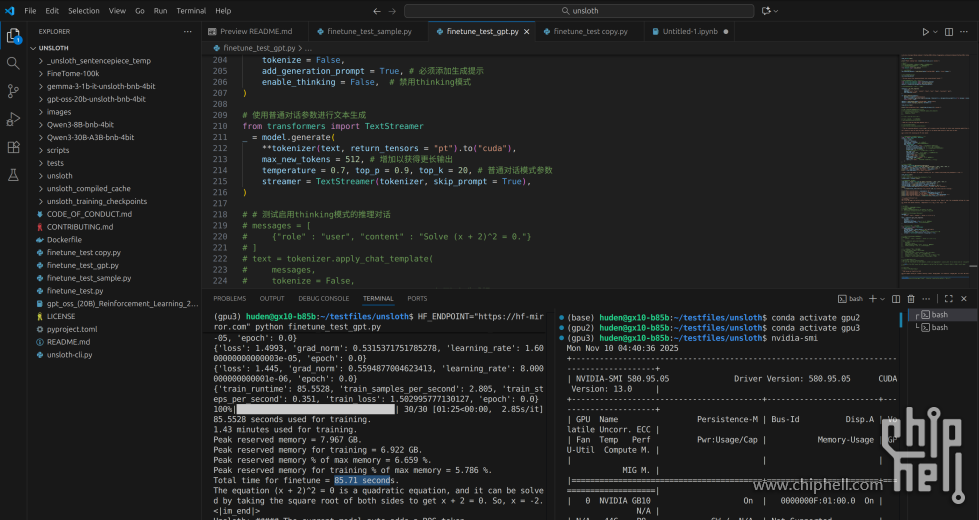Open the Source Control view

[13, 91]
